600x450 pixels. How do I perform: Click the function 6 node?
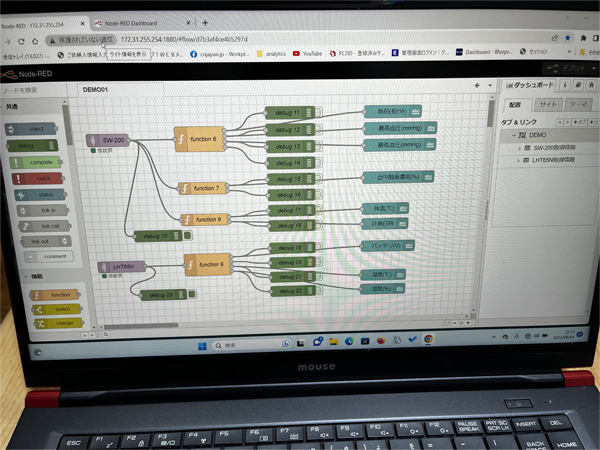pos(199,139)
